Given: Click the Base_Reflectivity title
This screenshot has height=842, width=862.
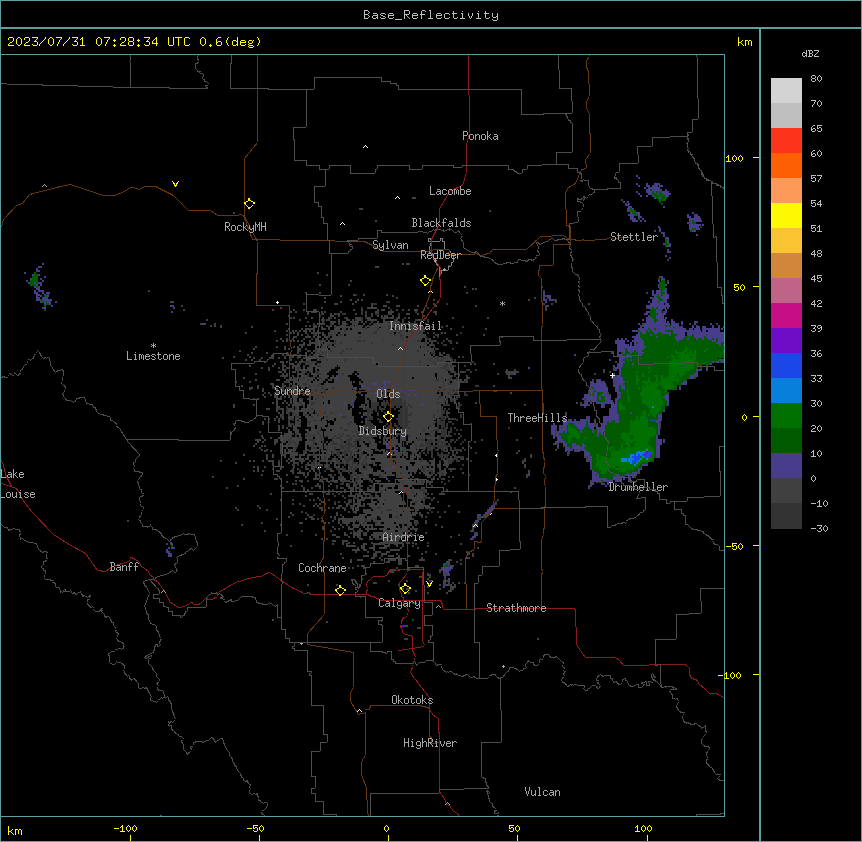Looking at the screenshot, I should coord(431,15).
